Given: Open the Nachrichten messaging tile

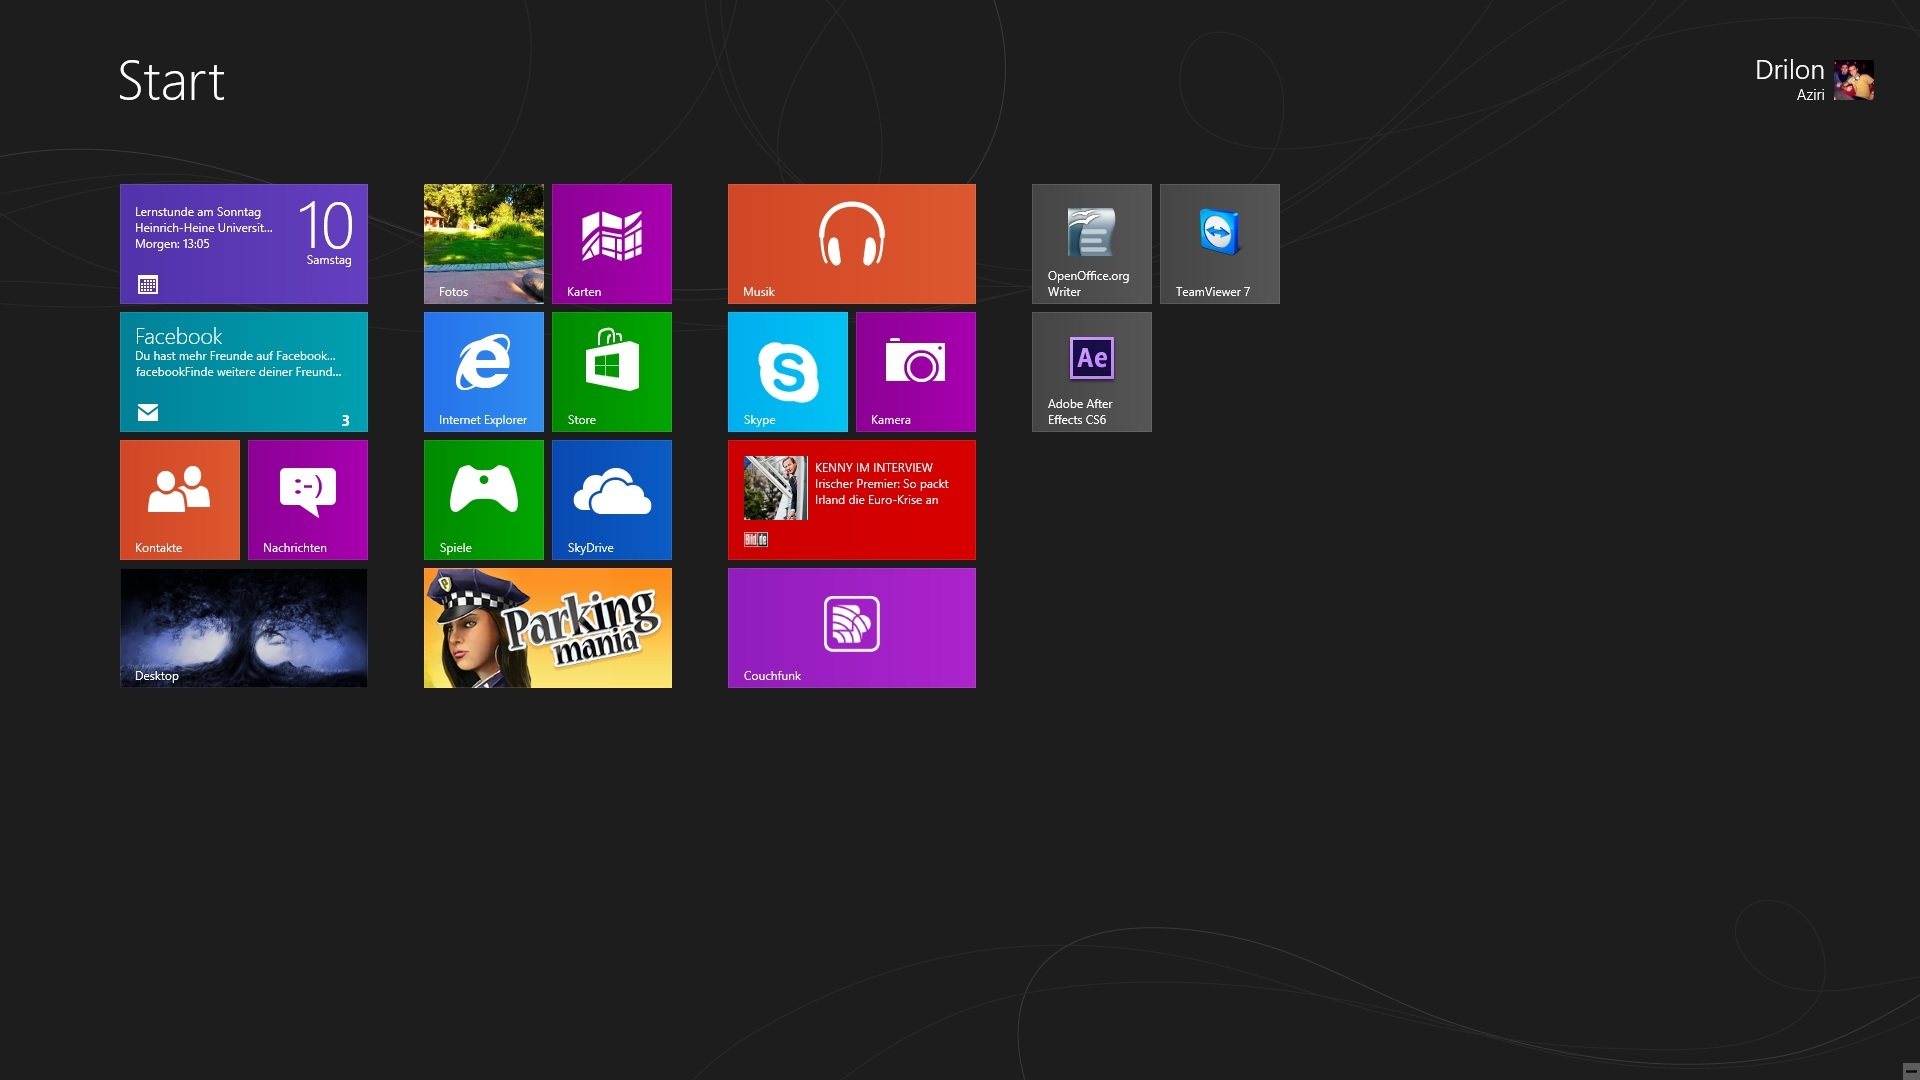Looking at the screenshot, I should point(307,499).
